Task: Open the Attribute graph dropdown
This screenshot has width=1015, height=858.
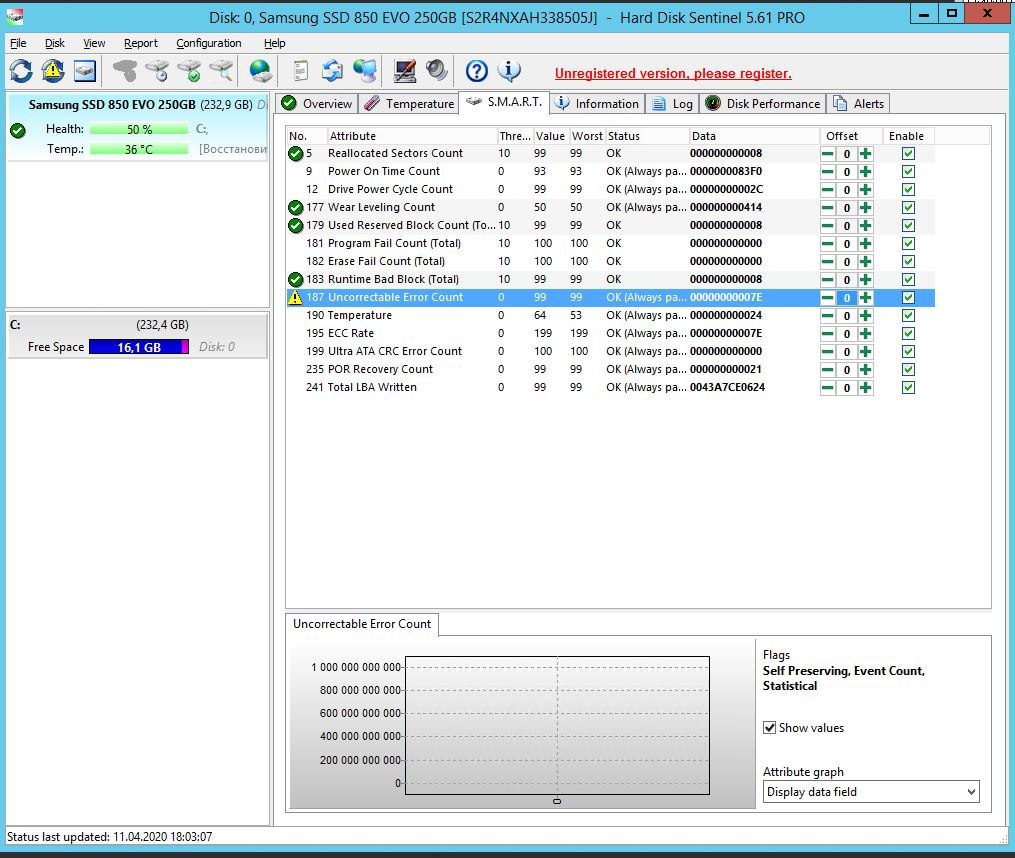Action: (x=871, y=791)
